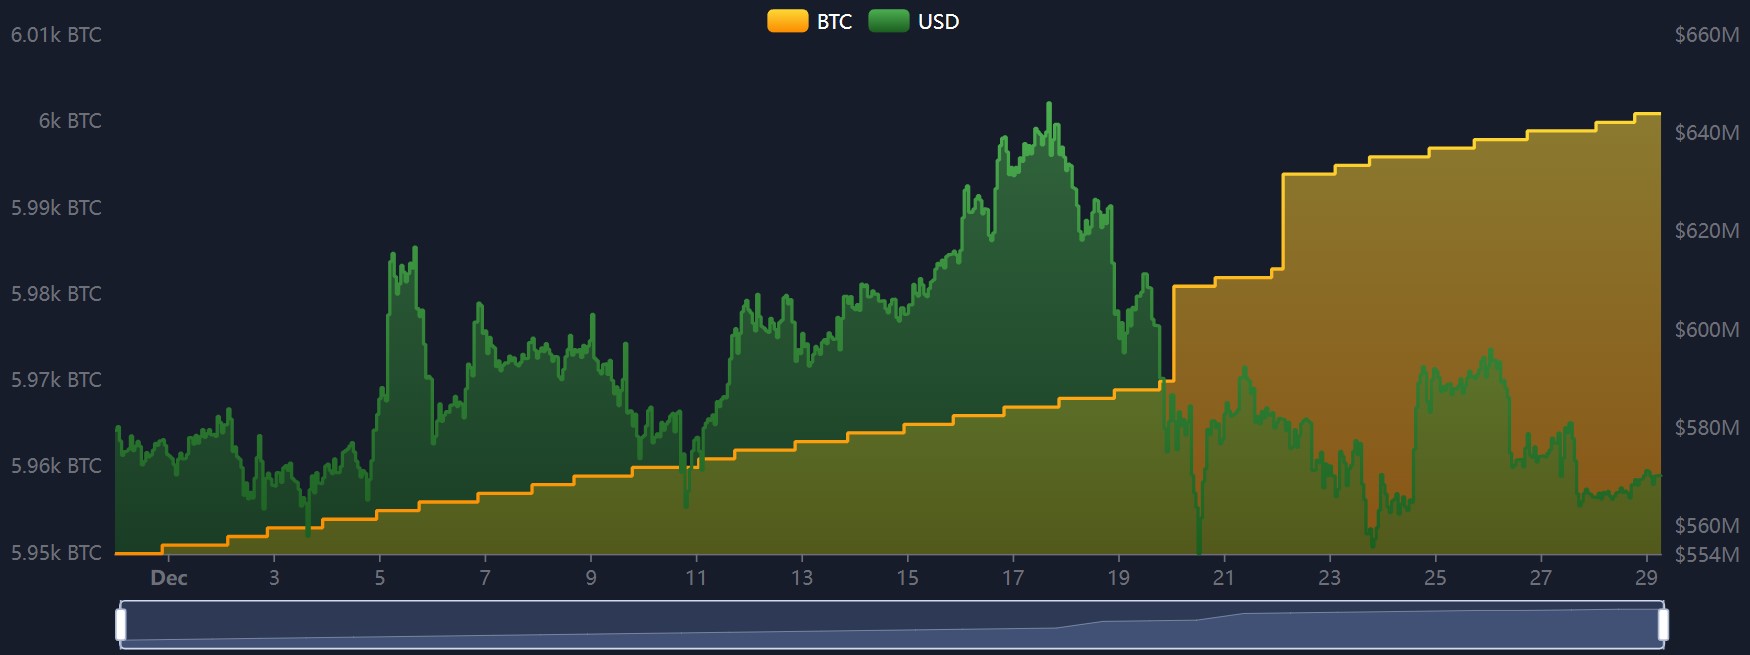Click the '17' date tick on x-axis
Screen dimensions: 1750x655
pyautogui.click(x=1013, y=578)
